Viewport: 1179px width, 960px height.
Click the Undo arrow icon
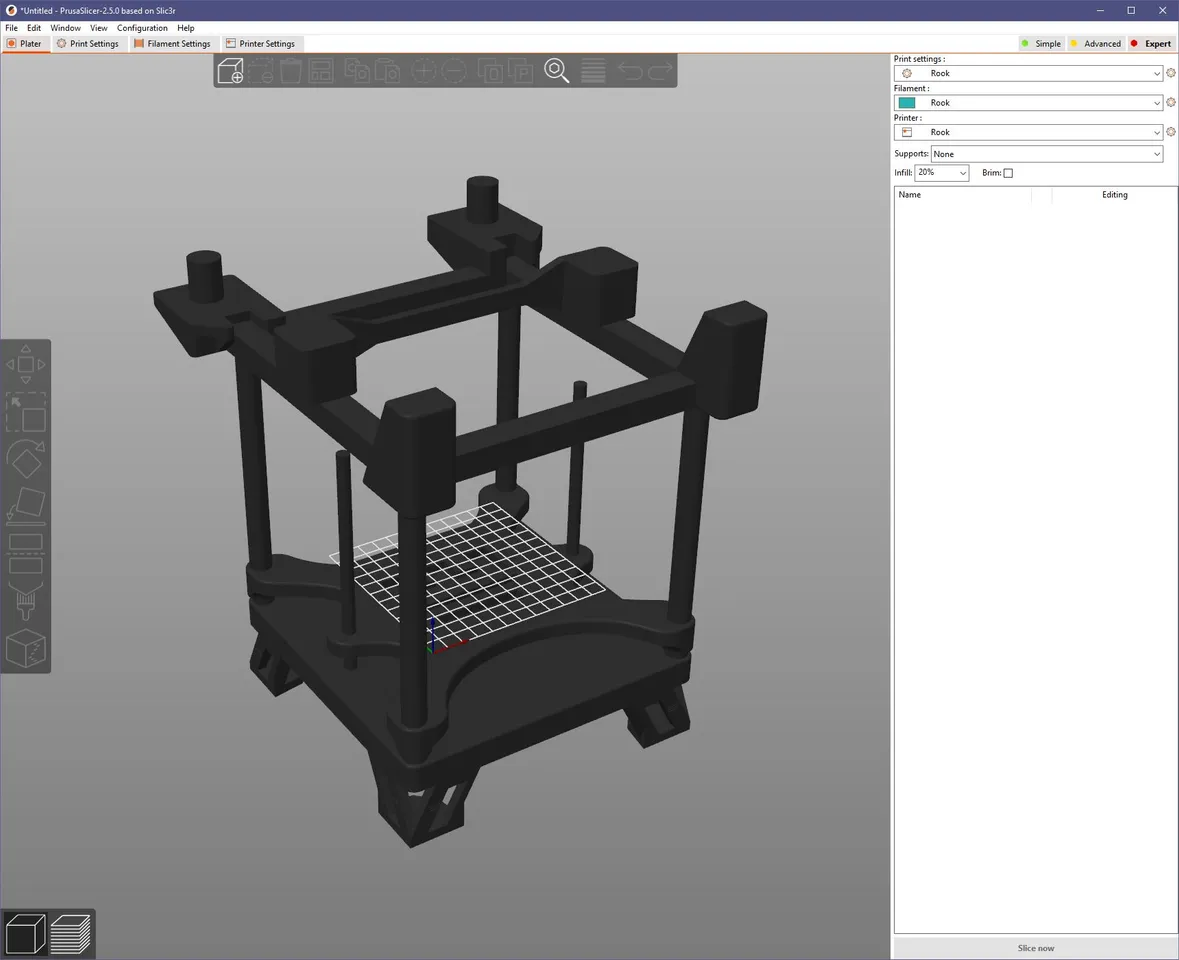click(630, 71)
